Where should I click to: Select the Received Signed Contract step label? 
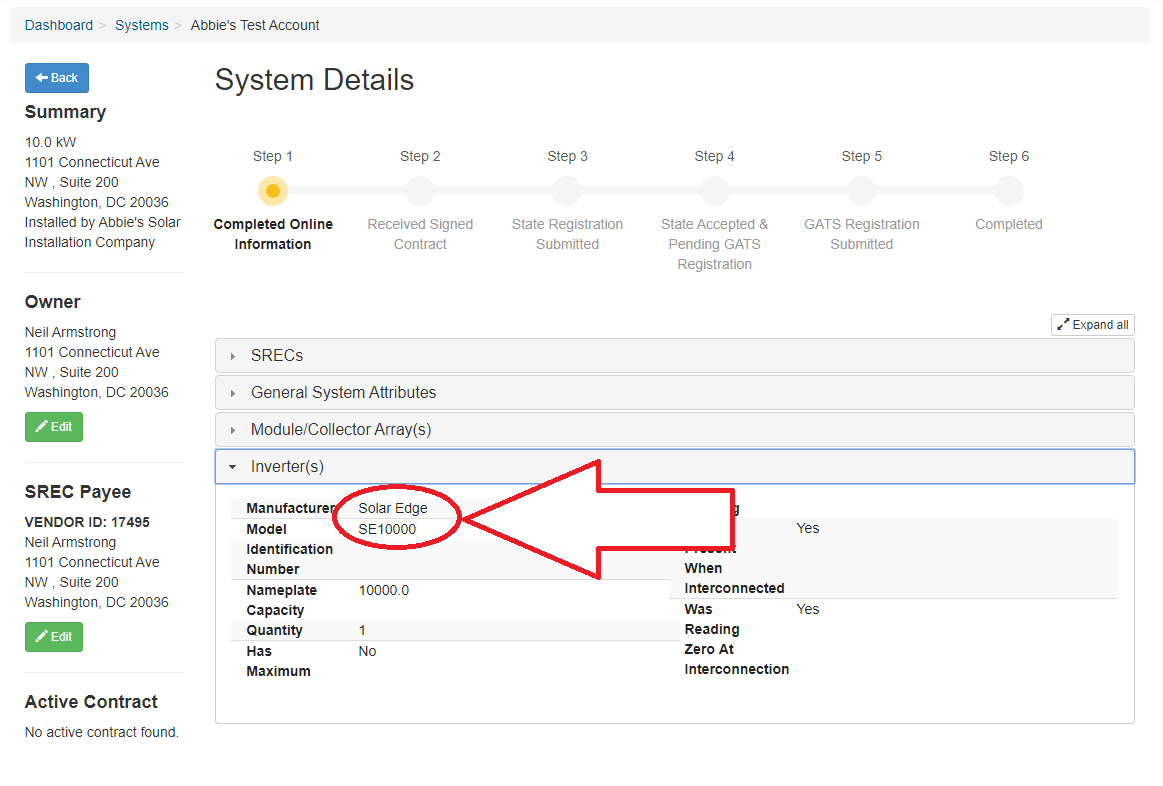(x=420, y=234)
